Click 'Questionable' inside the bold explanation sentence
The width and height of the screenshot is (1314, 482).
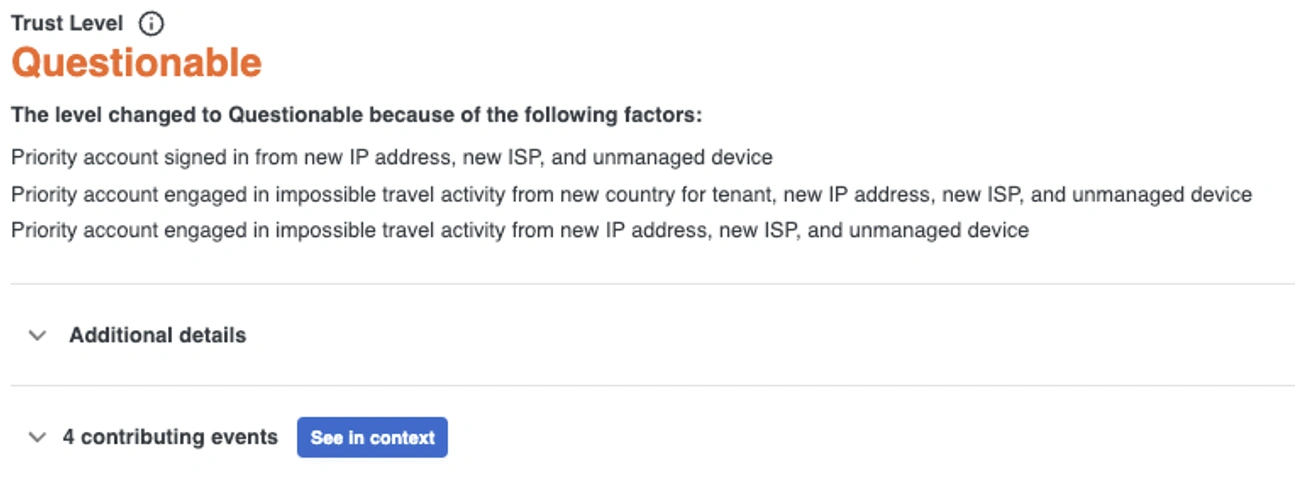tap(295, 115)
